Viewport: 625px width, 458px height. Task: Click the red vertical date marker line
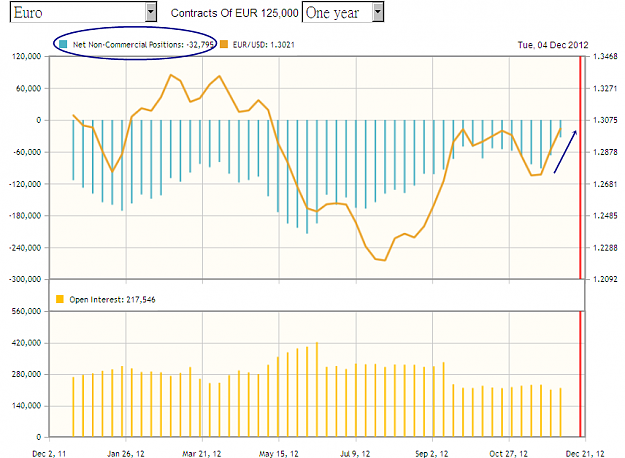coord(580,167)
